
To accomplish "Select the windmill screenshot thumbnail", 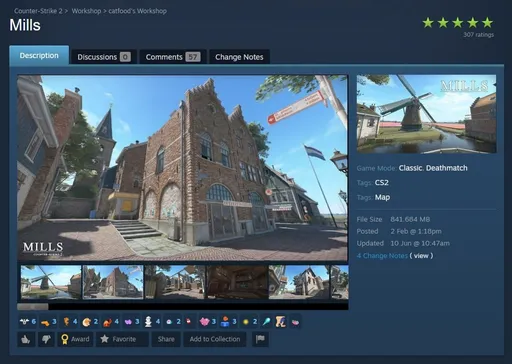I will coord(51,282).
